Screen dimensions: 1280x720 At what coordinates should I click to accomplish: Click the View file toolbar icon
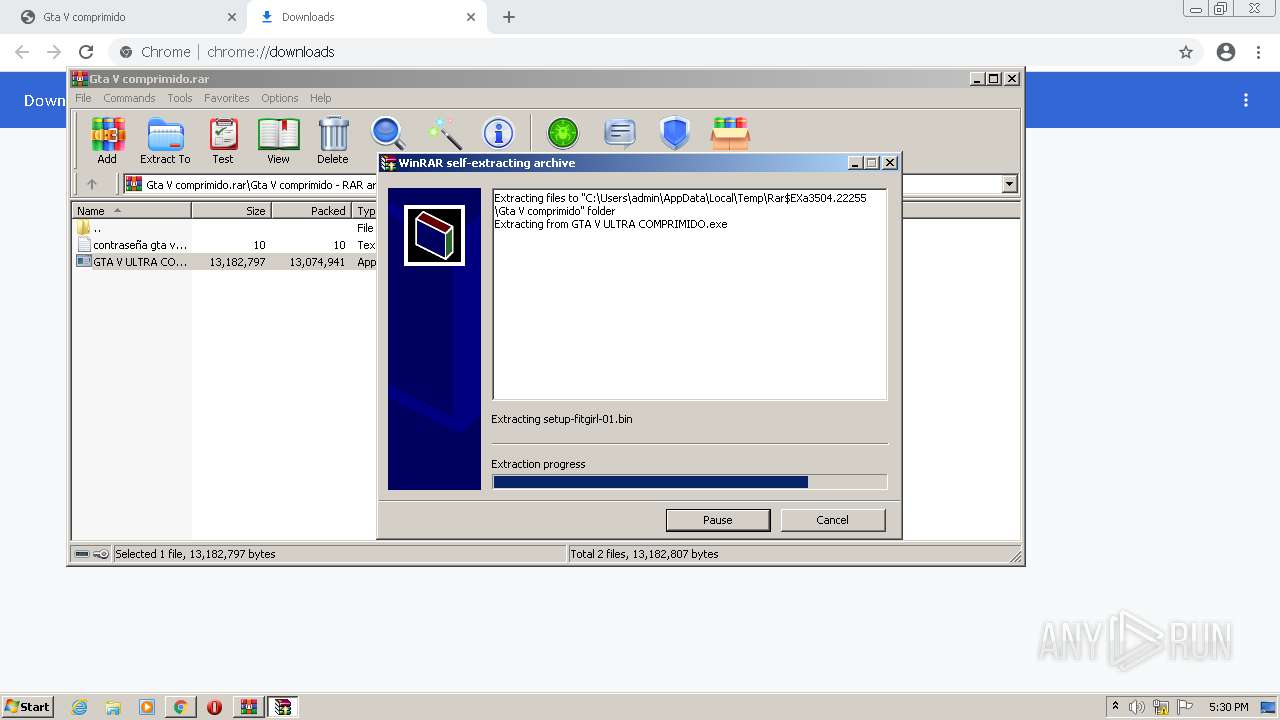278,140
